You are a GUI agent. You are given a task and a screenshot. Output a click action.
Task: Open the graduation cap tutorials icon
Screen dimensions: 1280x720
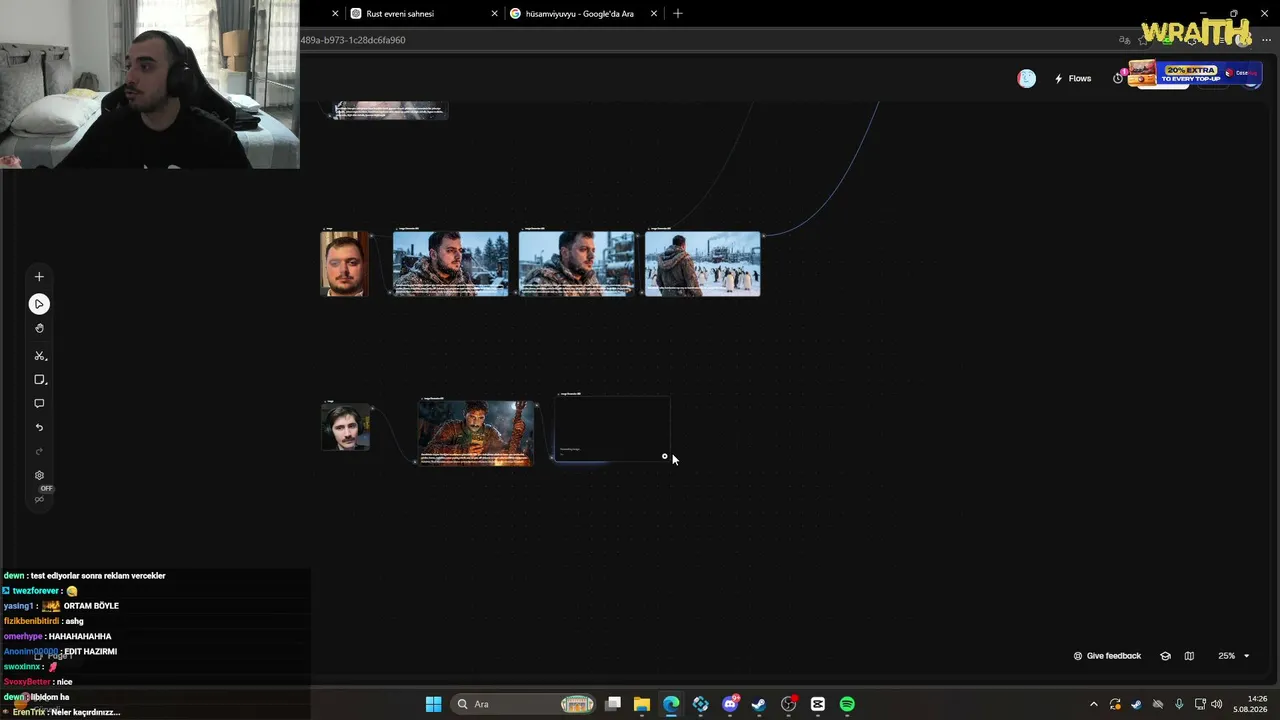pos(1165,656)
